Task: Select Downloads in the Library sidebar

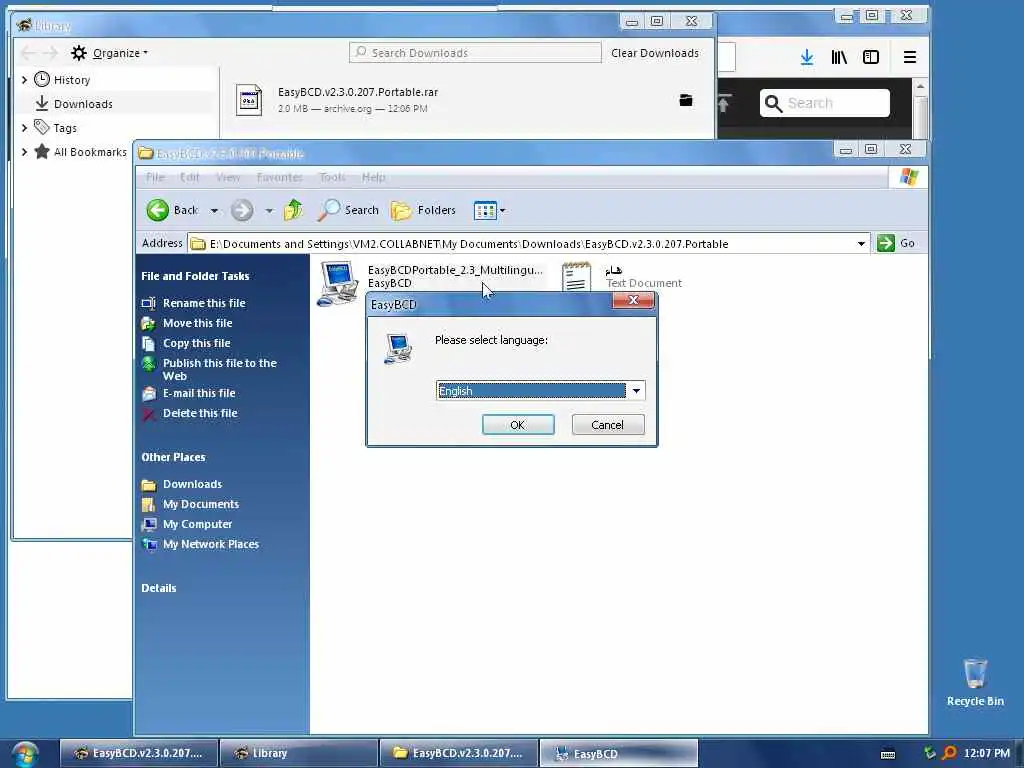Action: pos(83,104)
